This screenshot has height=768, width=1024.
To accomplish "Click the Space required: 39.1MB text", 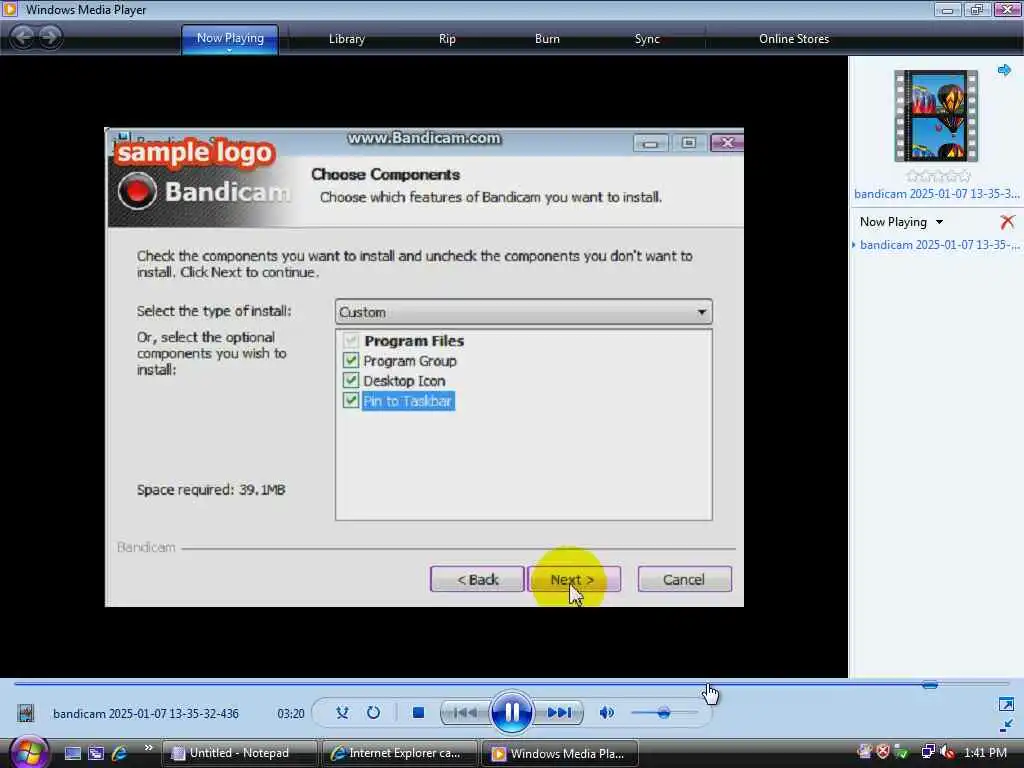I will click(x=211, y=490).
